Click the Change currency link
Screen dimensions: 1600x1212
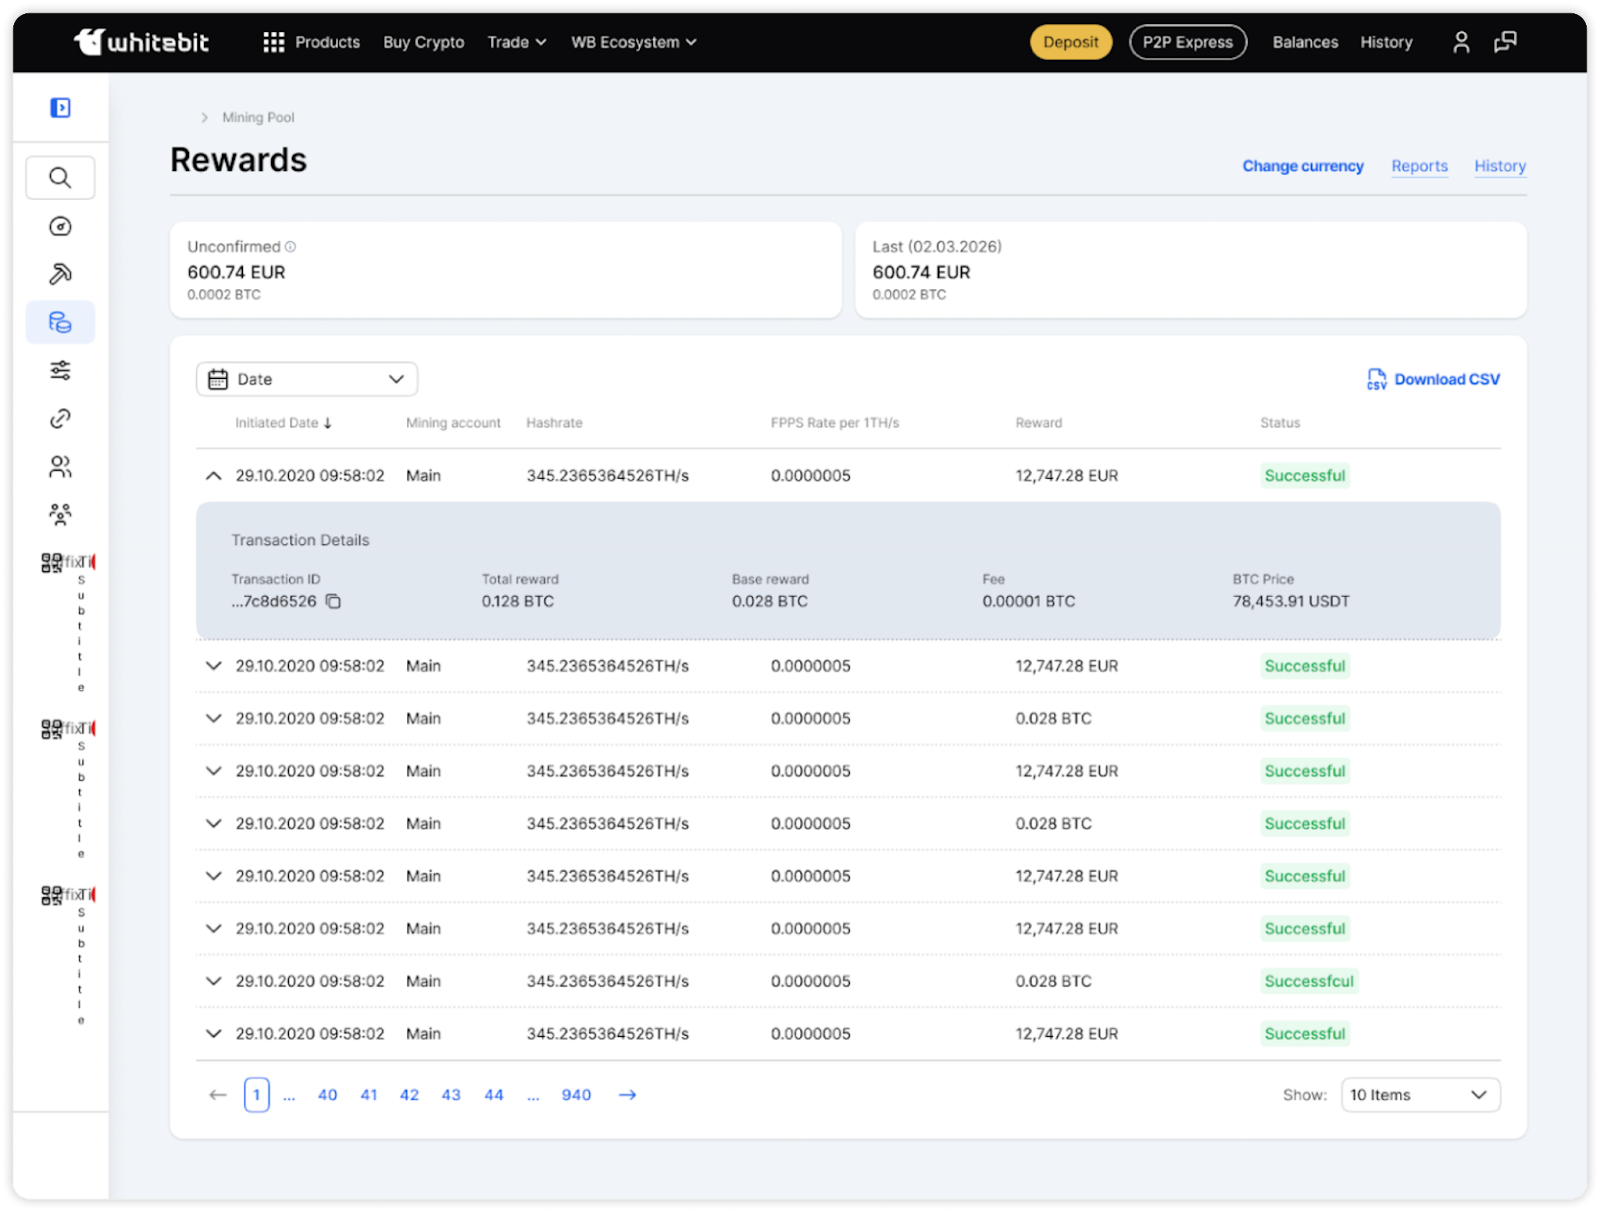click(1302, 166)
